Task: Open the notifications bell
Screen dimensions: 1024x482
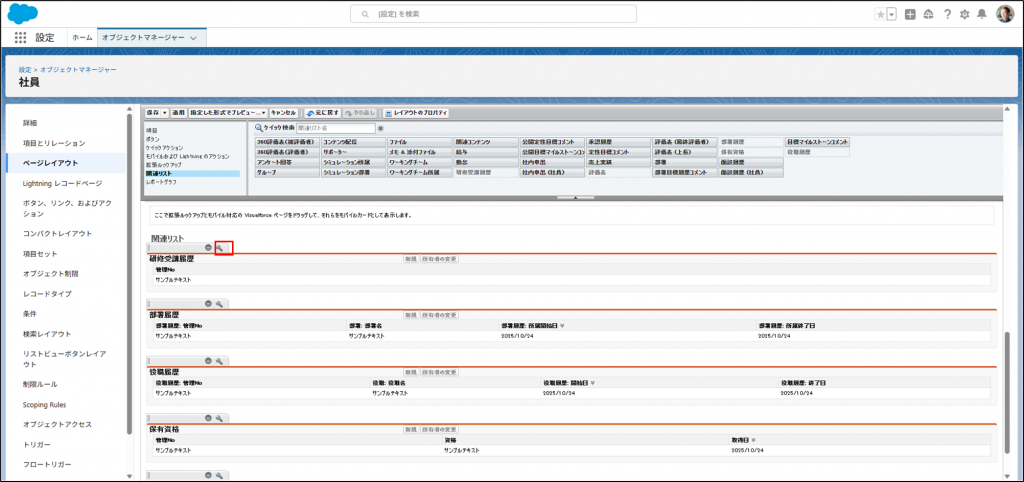Action: click(x=981, y=14)
